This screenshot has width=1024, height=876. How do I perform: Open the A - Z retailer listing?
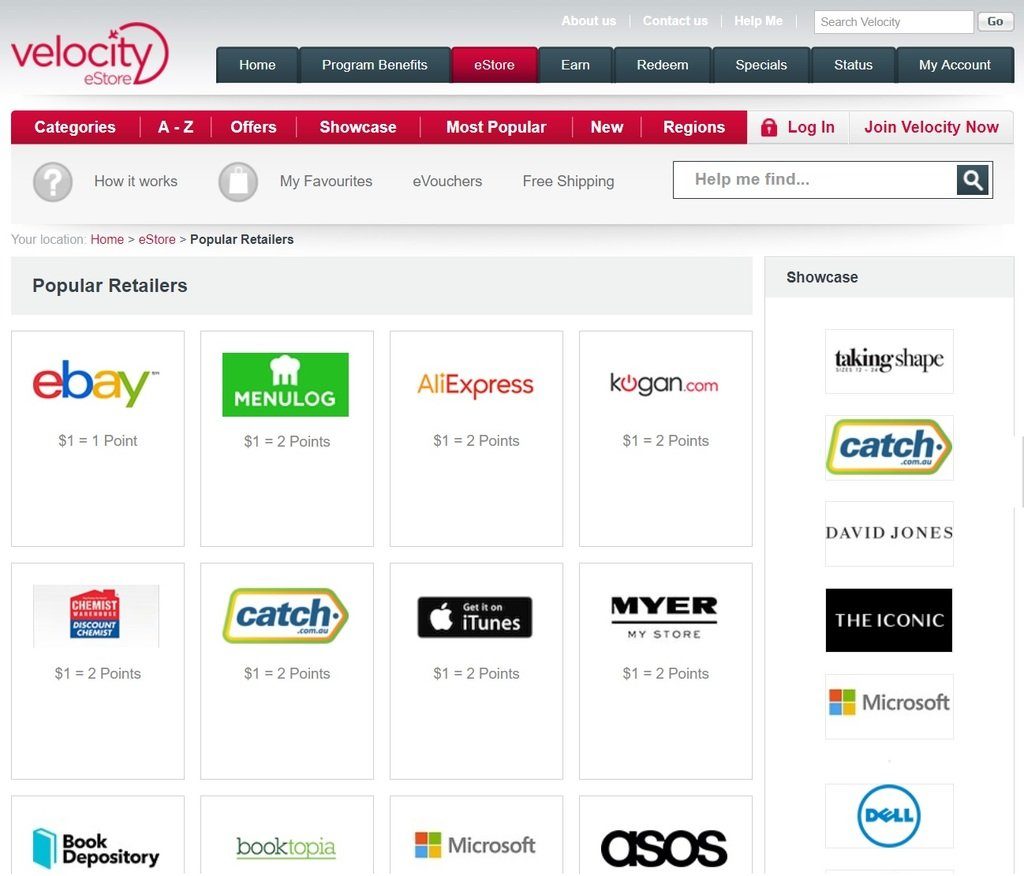point(176,127)
